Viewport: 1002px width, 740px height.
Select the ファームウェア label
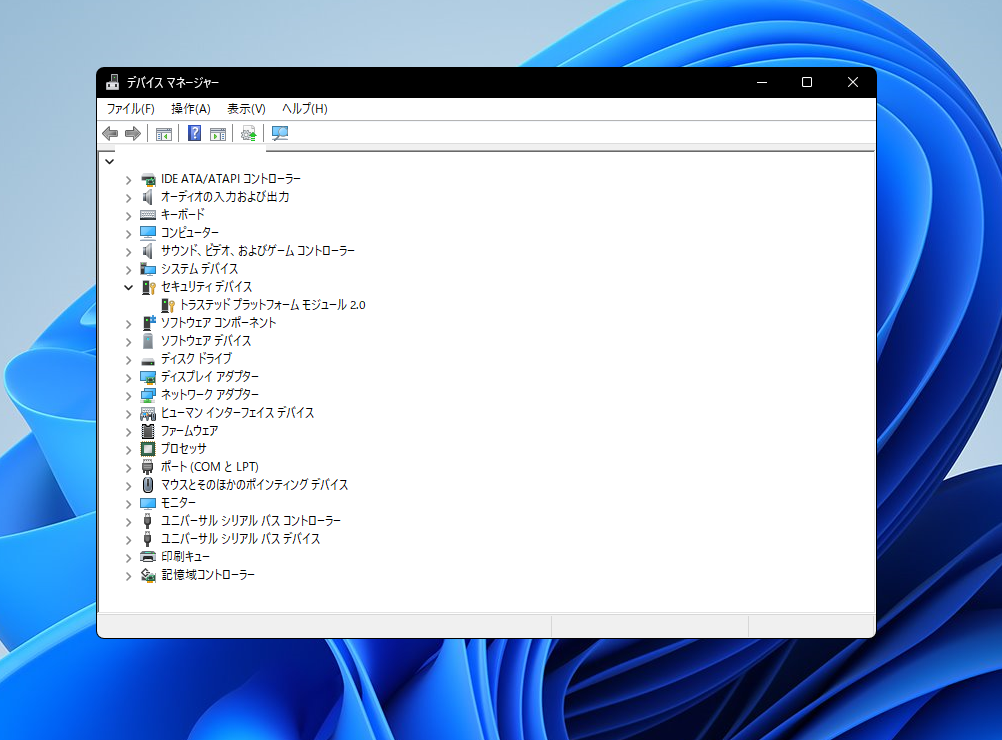tap(189, 431)
